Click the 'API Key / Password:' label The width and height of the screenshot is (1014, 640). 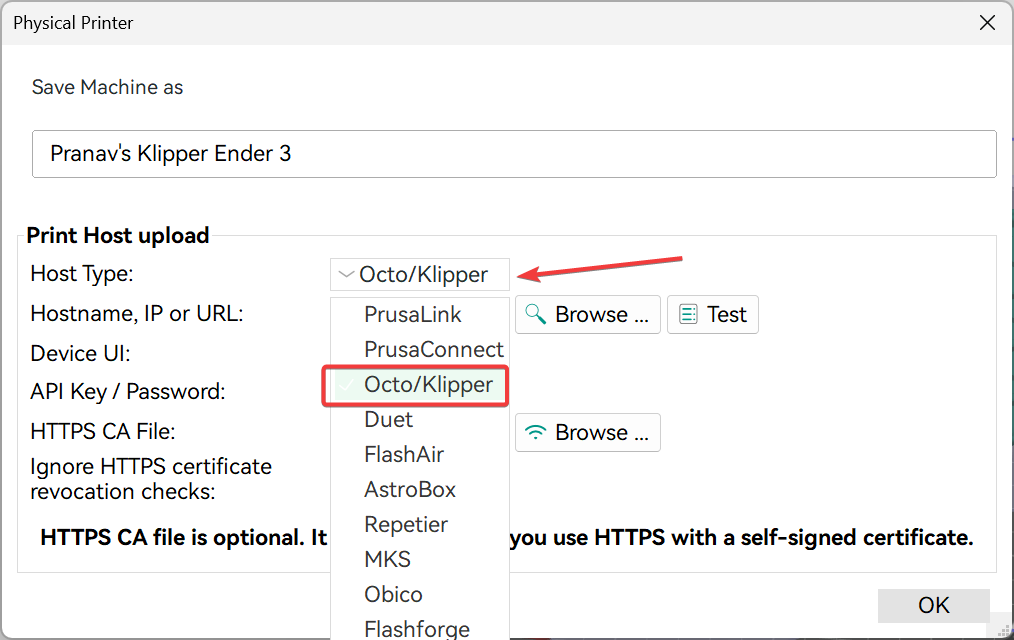[128, 392]
